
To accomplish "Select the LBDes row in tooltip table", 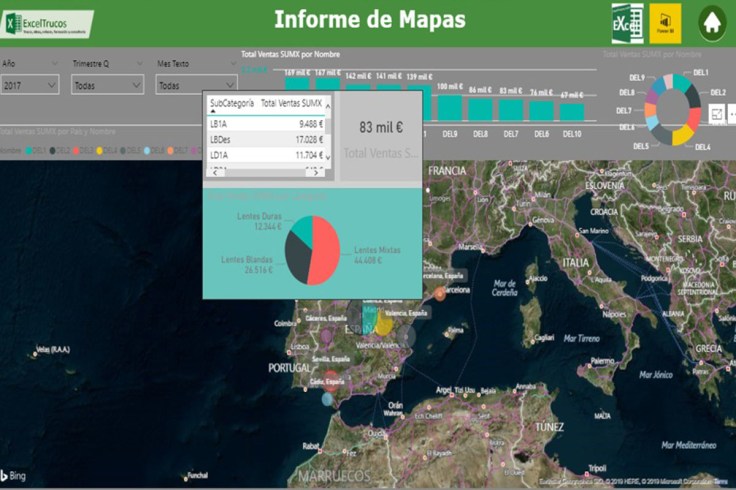I will (x=267, y=139).
